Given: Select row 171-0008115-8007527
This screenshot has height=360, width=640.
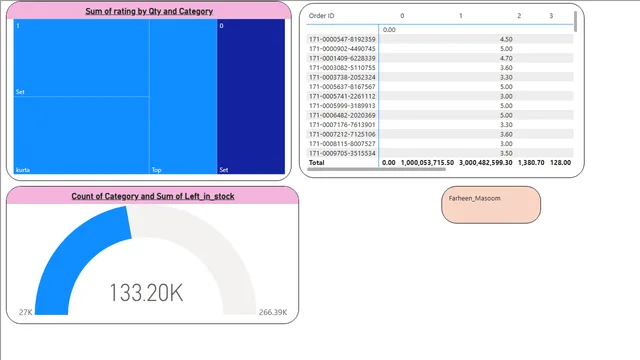Looking at the screenshot, I should click(440, 144).
